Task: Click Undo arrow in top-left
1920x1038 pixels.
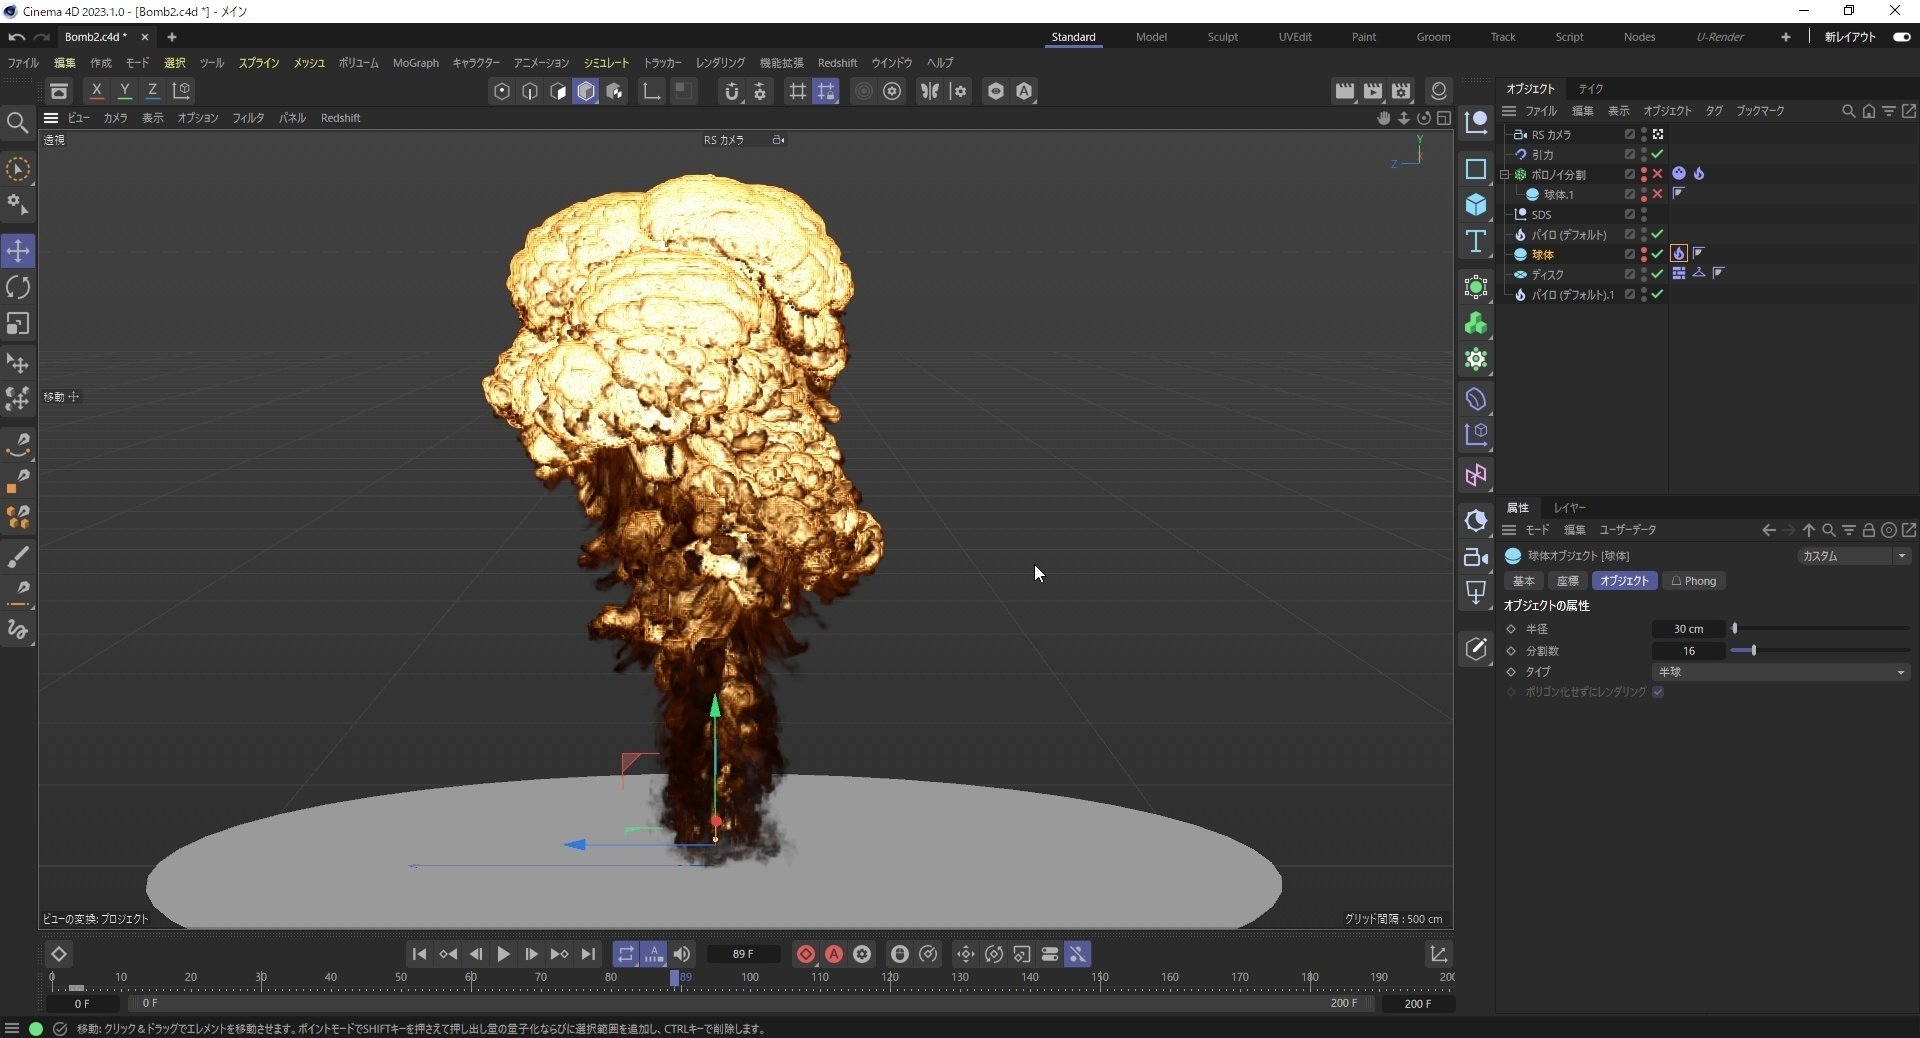Action: pyautogui.click(x=16, y=37)
